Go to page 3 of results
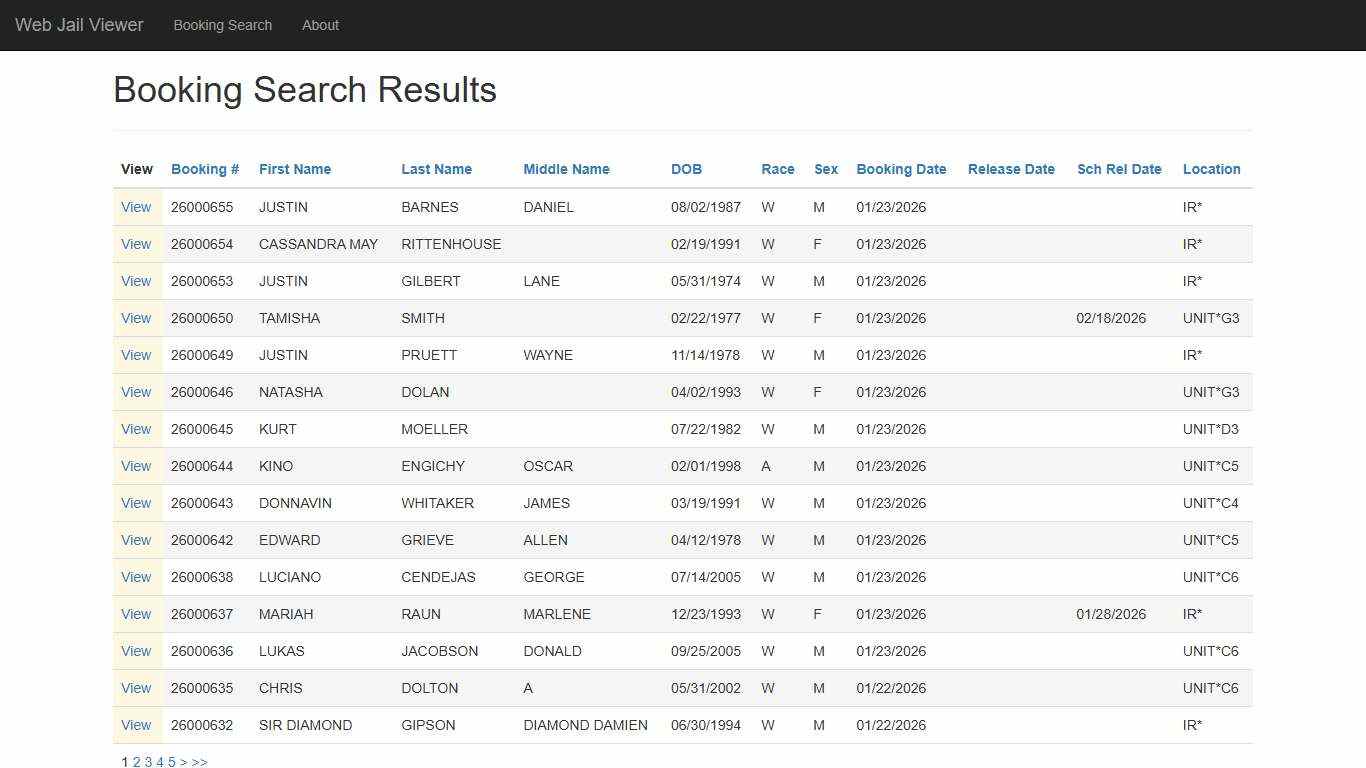This screenshot has height=768, width=1366. coord(148,761)
